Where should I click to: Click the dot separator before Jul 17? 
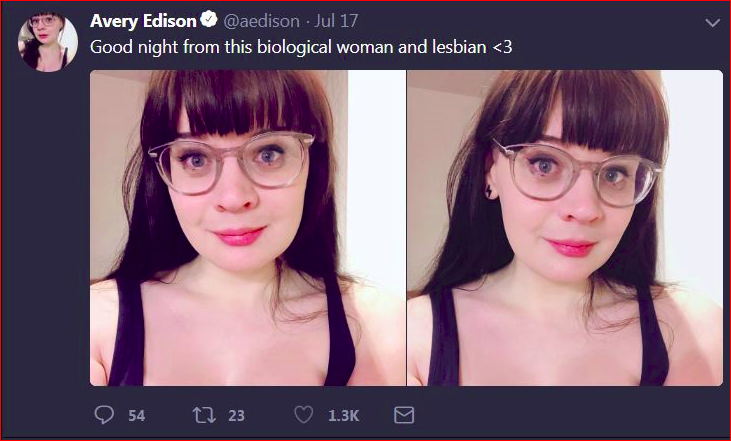tap(307, 22)
